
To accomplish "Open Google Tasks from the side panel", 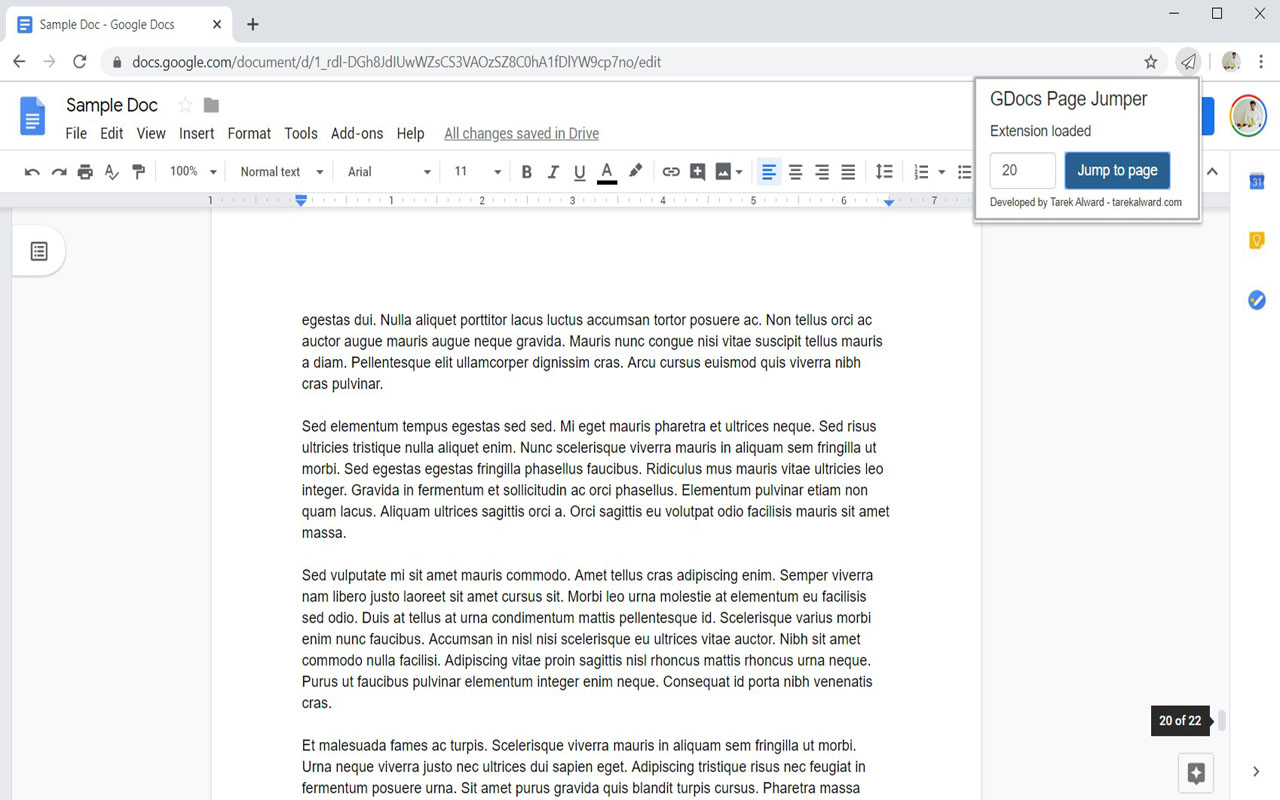I will (x=1257, y=299).
